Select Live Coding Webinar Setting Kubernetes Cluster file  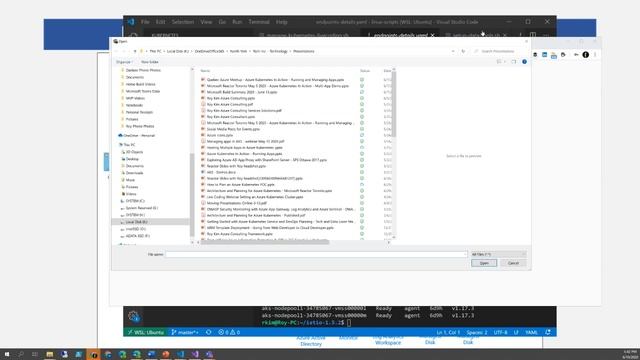click(x=255, y=197)
